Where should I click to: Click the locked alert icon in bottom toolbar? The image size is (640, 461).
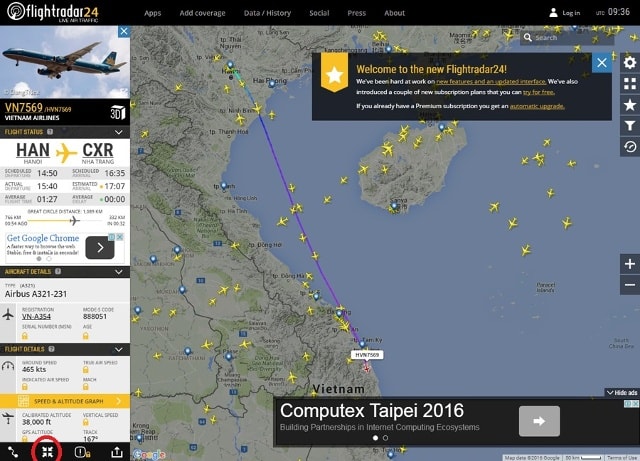[x=82, y=452]
